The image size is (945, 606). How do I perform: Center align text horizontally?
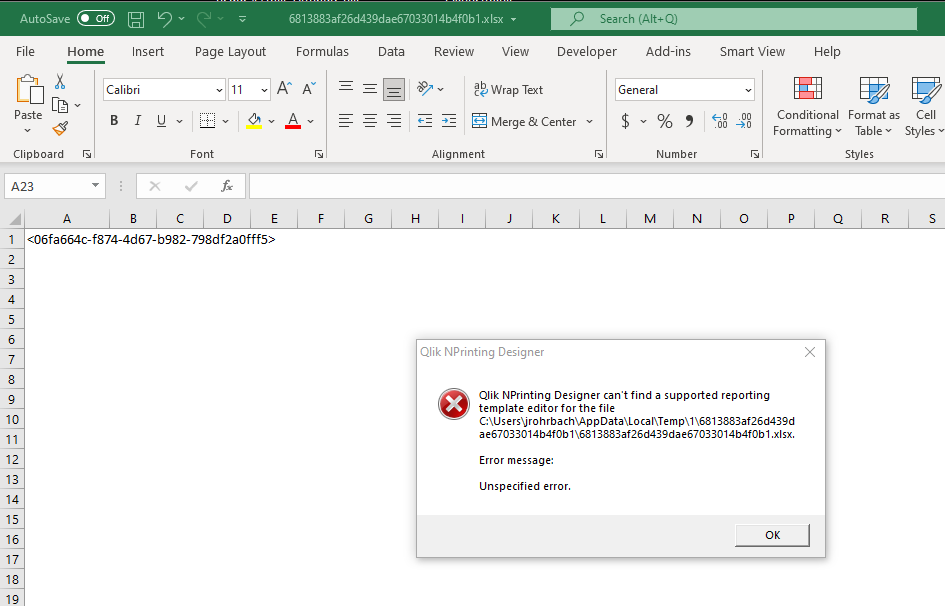pos(370,121)
